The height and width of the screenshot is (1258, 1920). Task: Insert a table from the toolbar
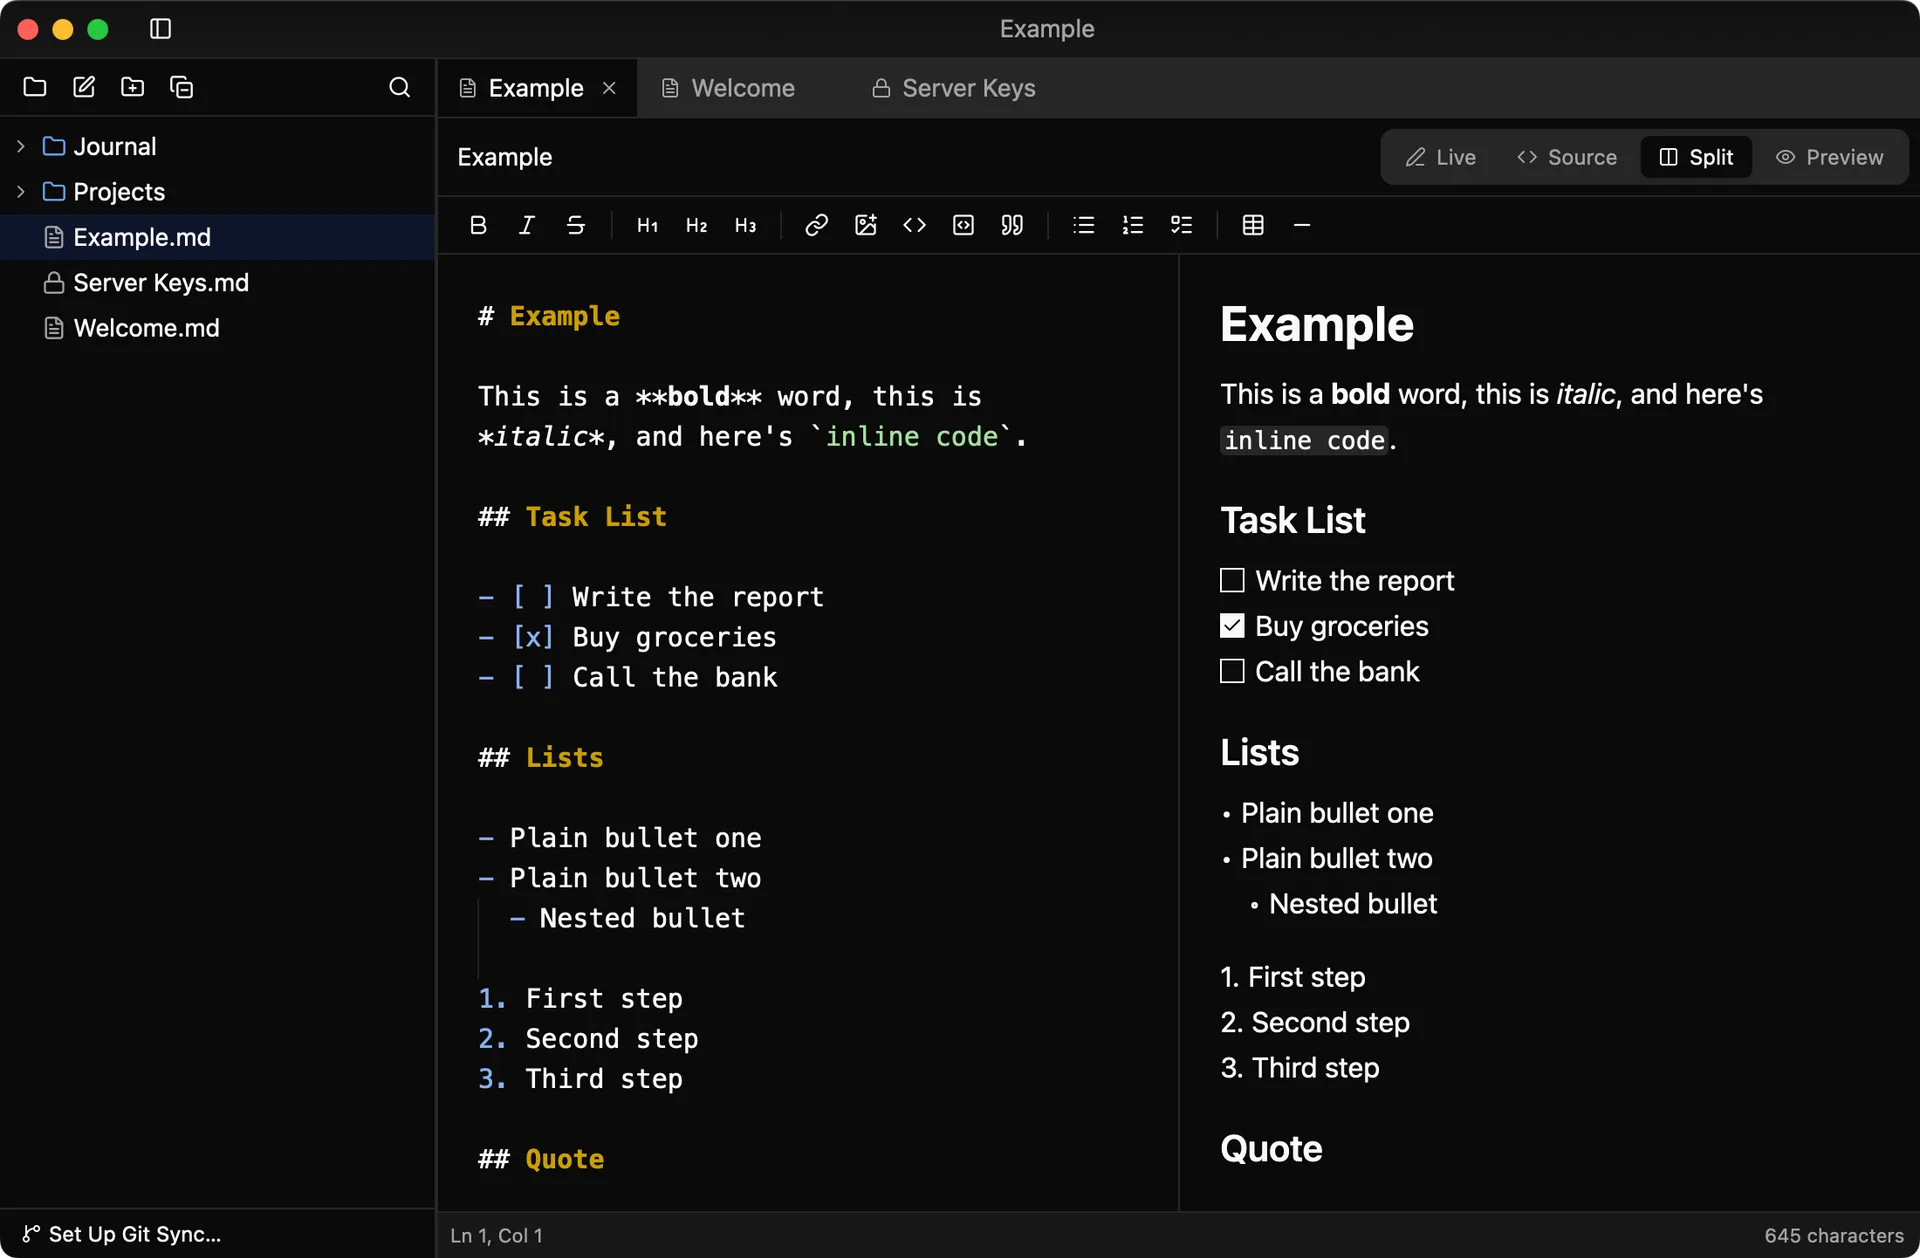(x=1252, y=225)
